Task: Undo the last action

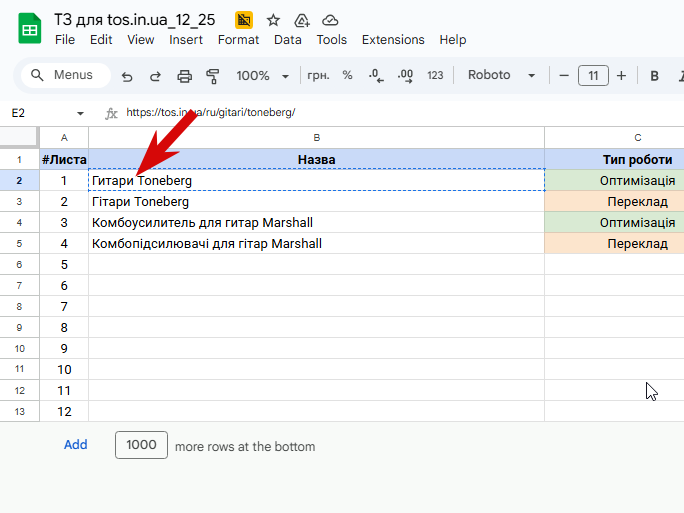Action: pos(127,76)
